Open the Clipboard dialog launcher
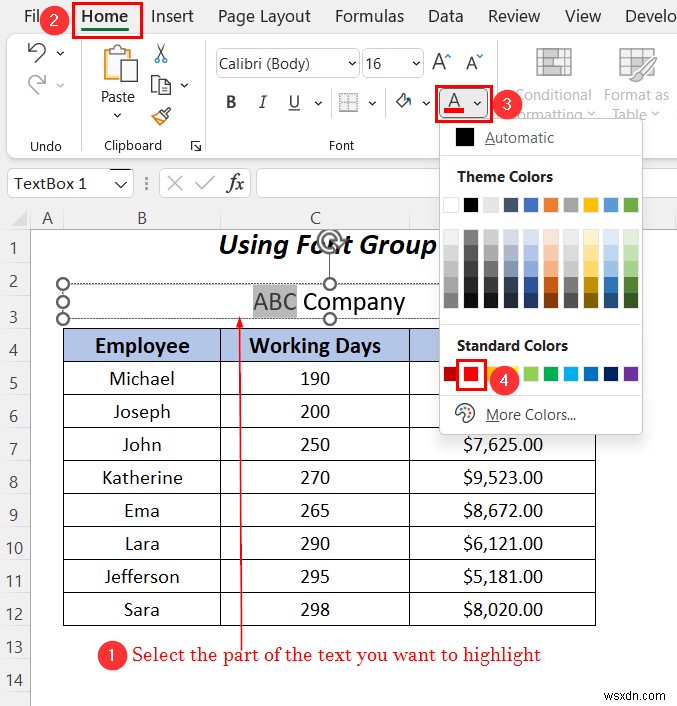Viewport: 677px width, 706px height. click(196, 145)
